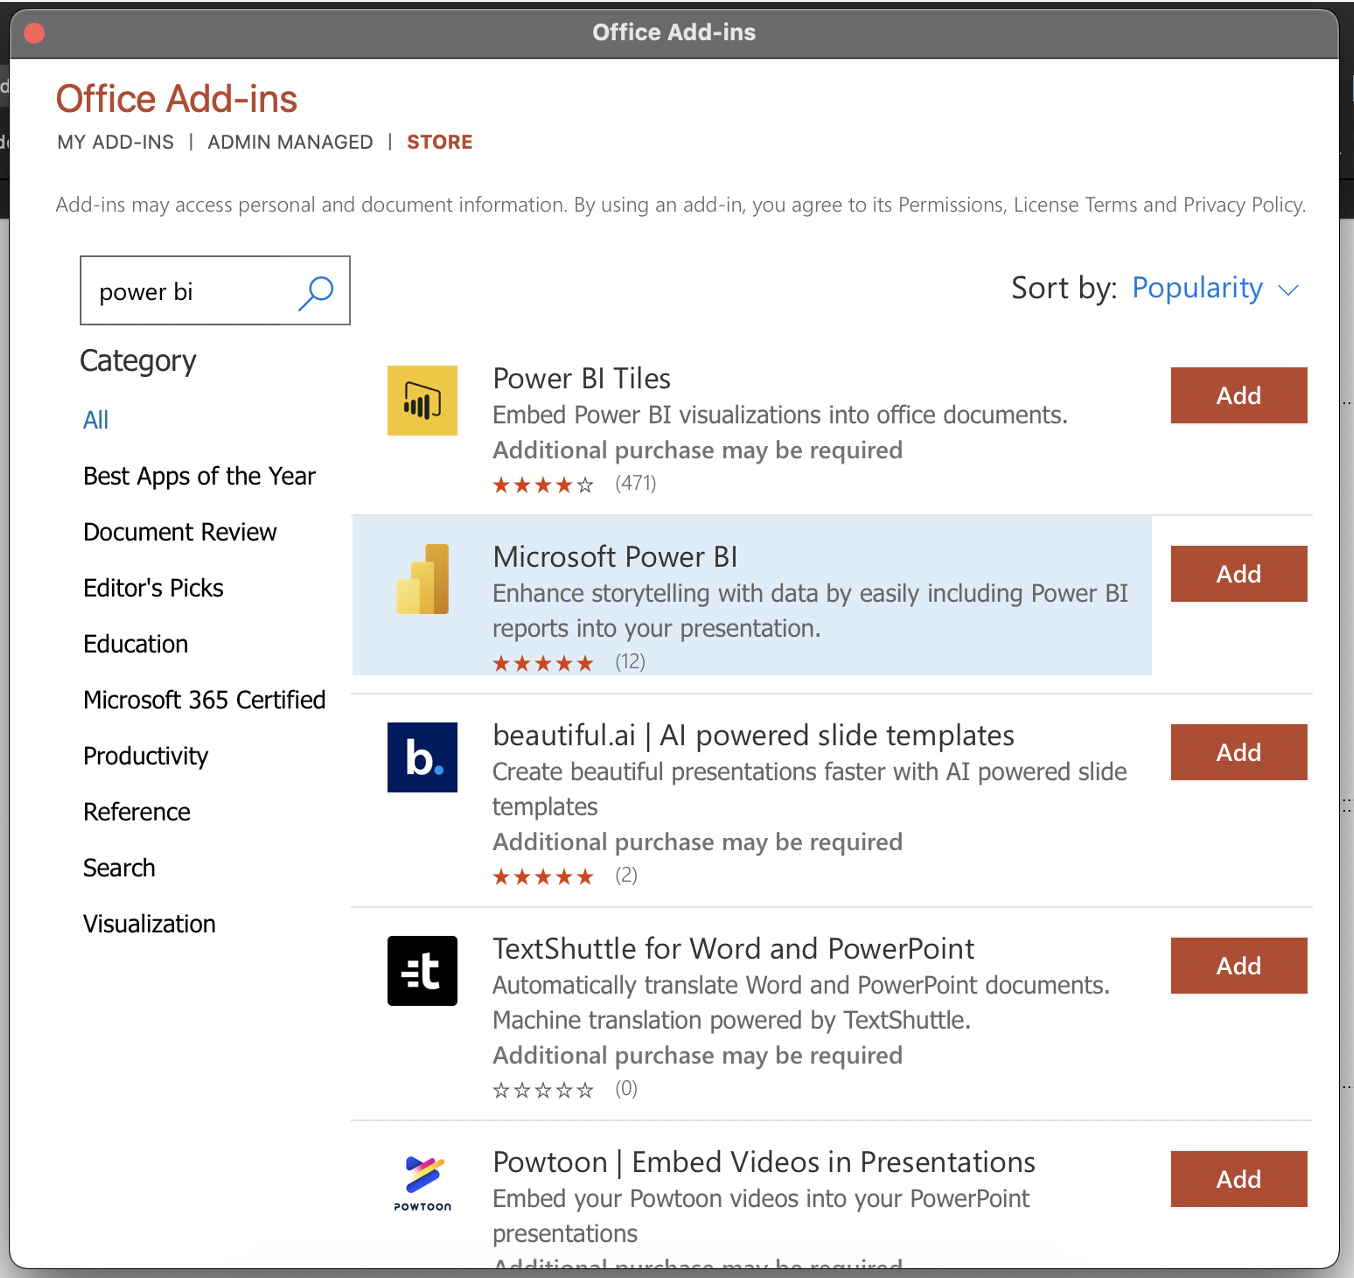Filter by Search category

click(x=119, y=868)
